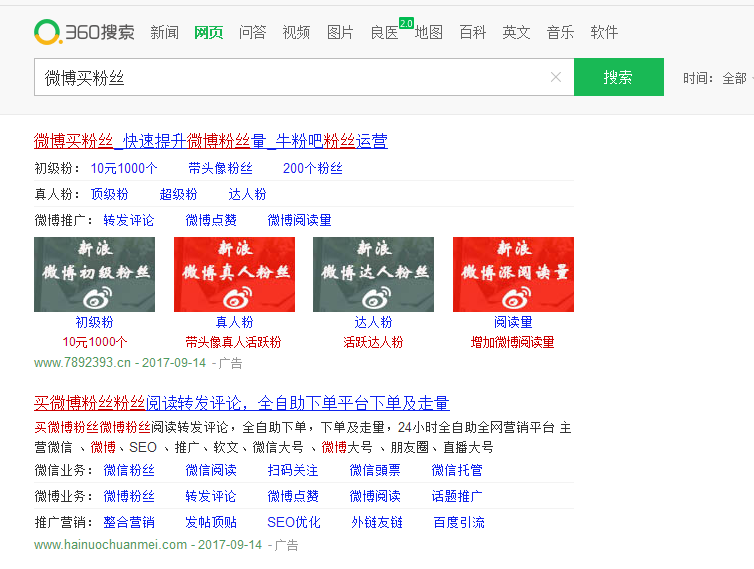Click the 阅读里 caption link
Viewport: 754px width, 569px height.
pyautogui.click(x=513, y=322)
